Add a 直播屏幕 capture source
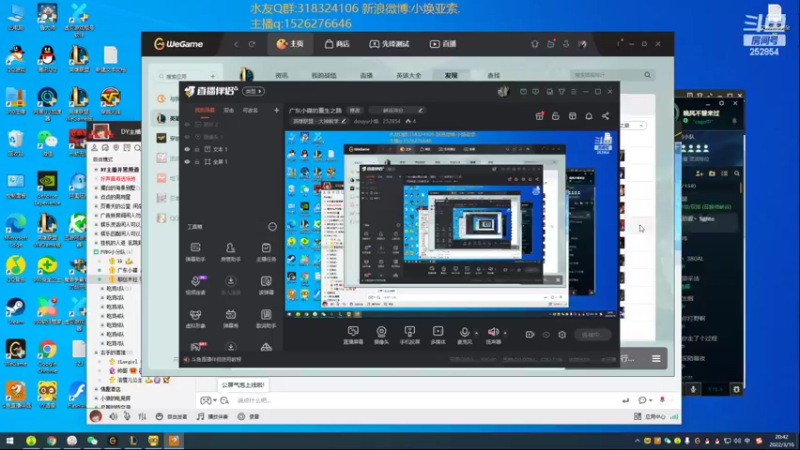Image resolution: width=800 pixels, height=450 pixels. click(x=353, y=335)
